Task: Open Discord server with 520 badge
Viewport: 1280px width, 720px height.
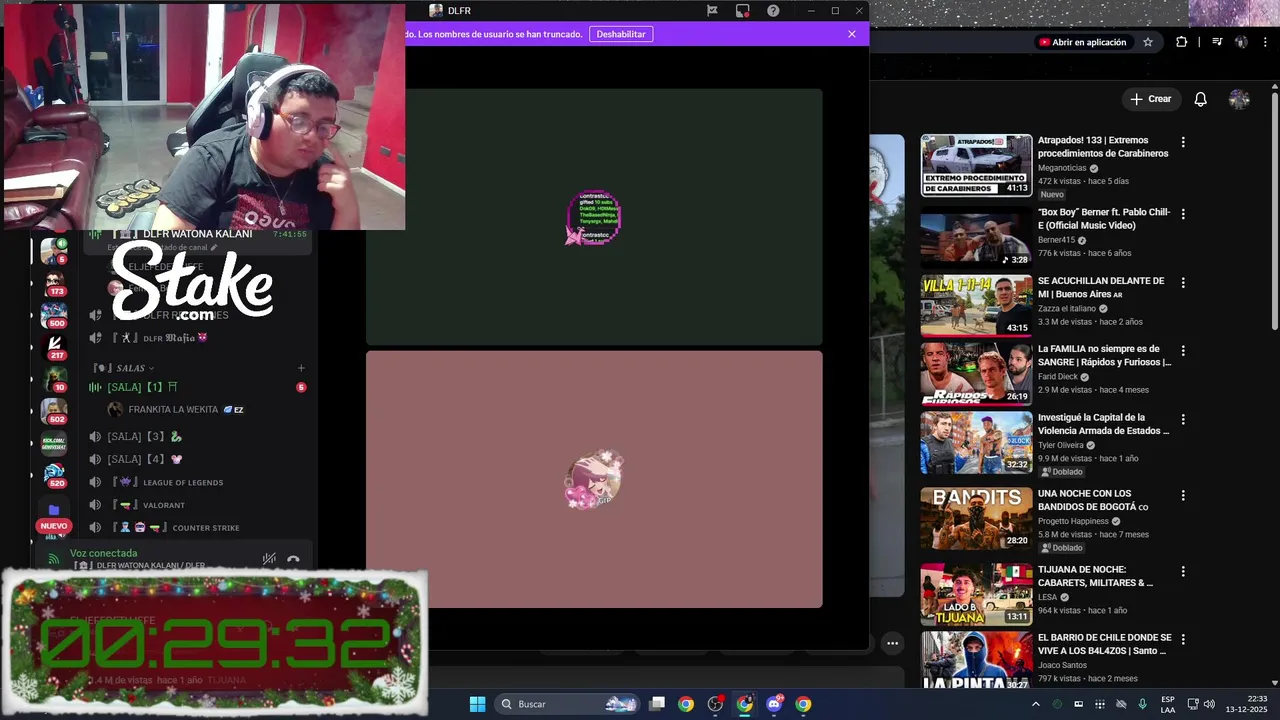Action: 54,474
